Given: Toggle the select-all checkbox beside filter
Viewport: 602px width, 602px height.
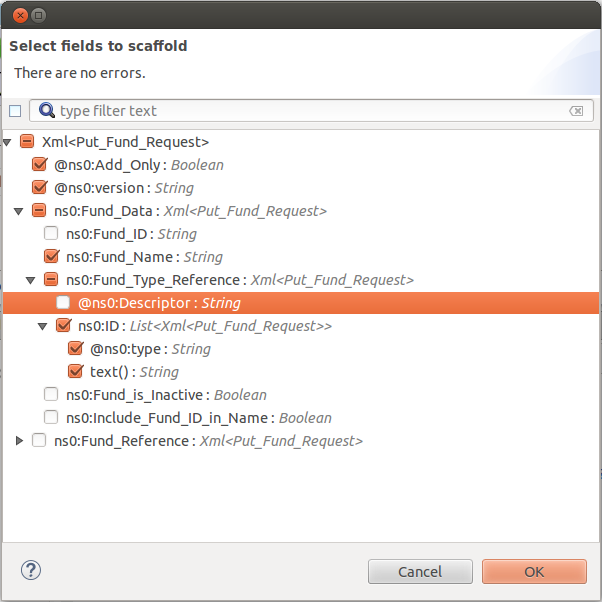Looking at the screenshot, I should coord(15,111).
